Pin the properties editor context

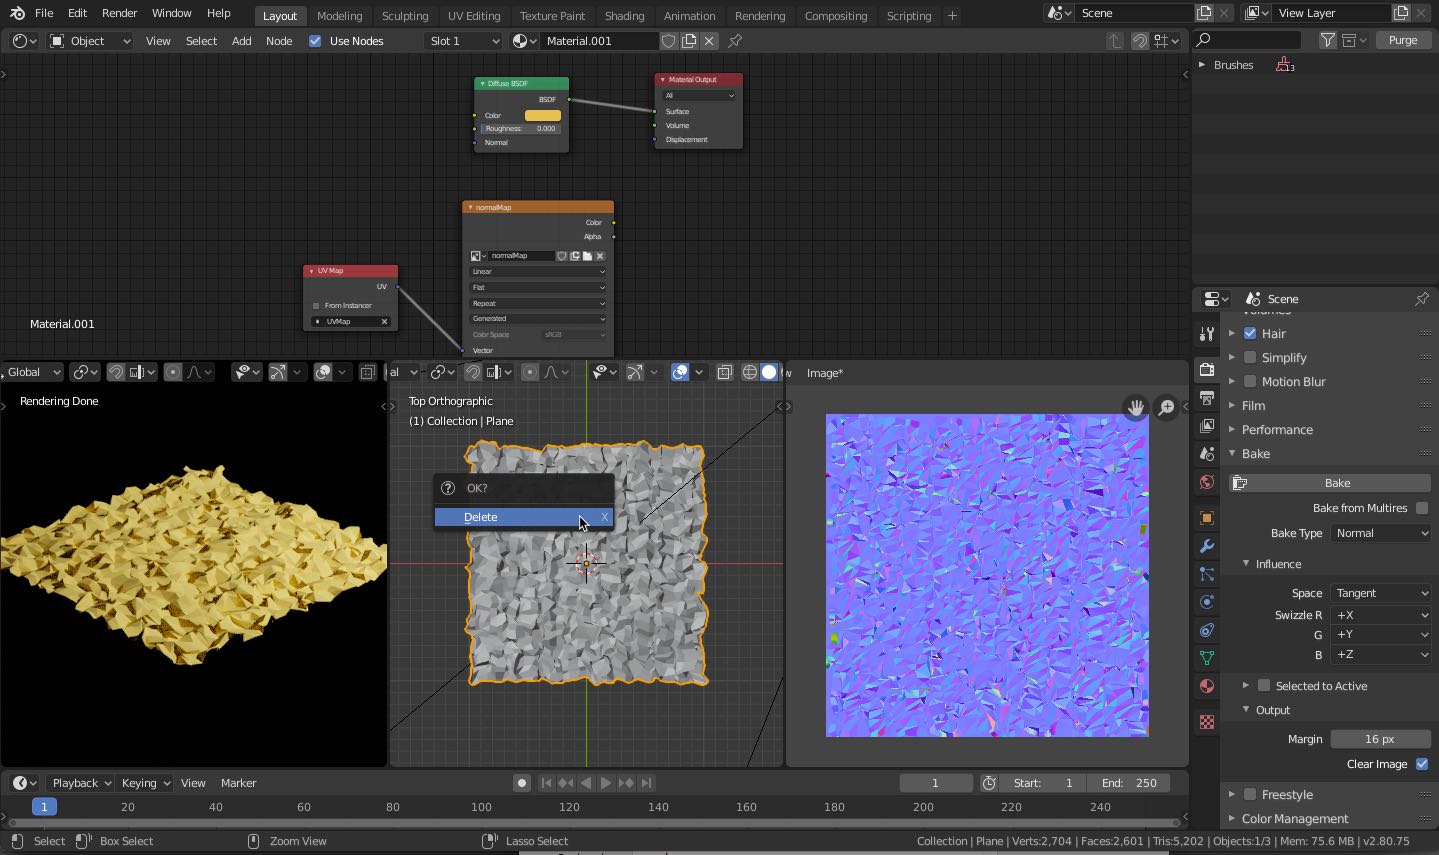click(x=1422, y=299)
